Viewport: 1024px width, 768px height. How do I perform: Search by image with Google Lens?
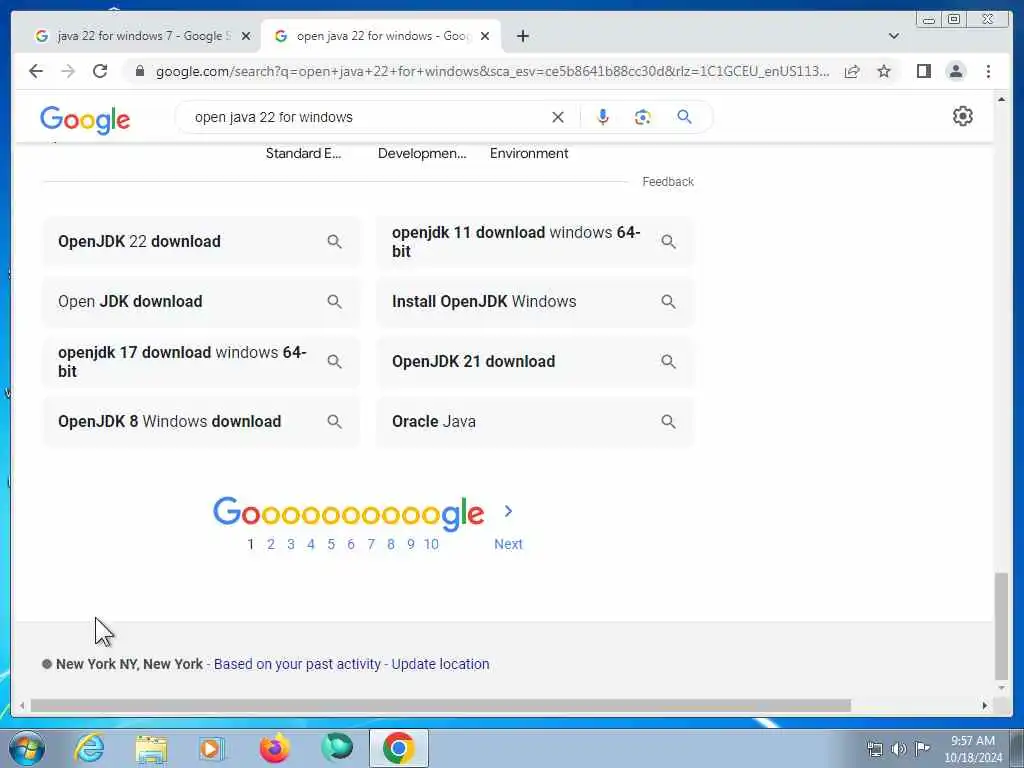point(643,117)
